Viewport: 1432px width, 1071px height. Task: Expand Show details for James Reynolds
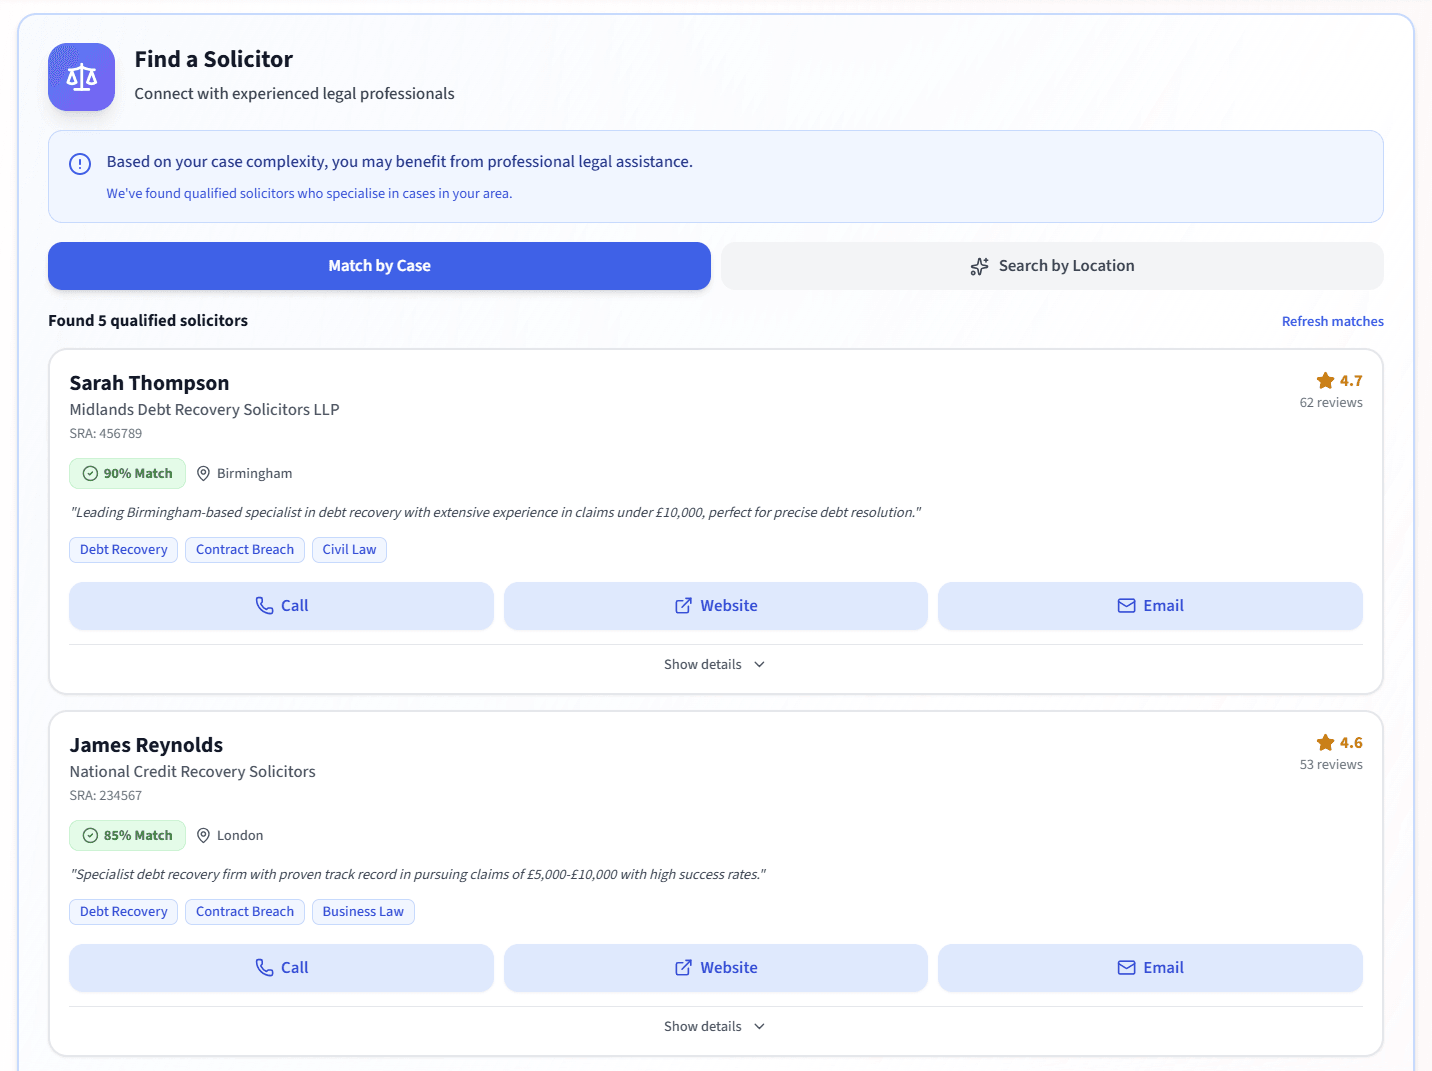tap(715, 1027)
